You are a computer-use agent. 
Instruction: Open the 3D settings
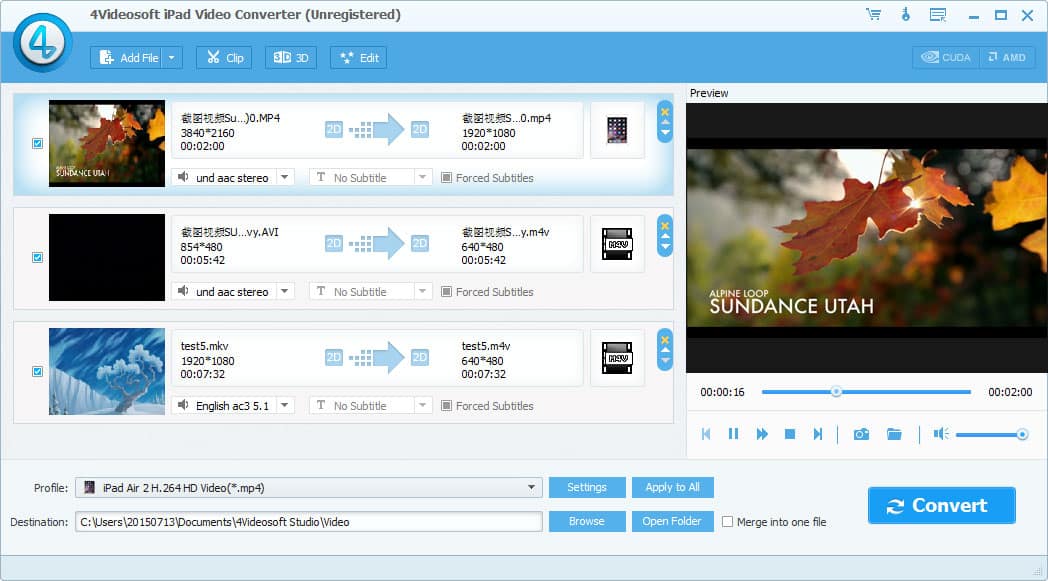tap(291, 57)
